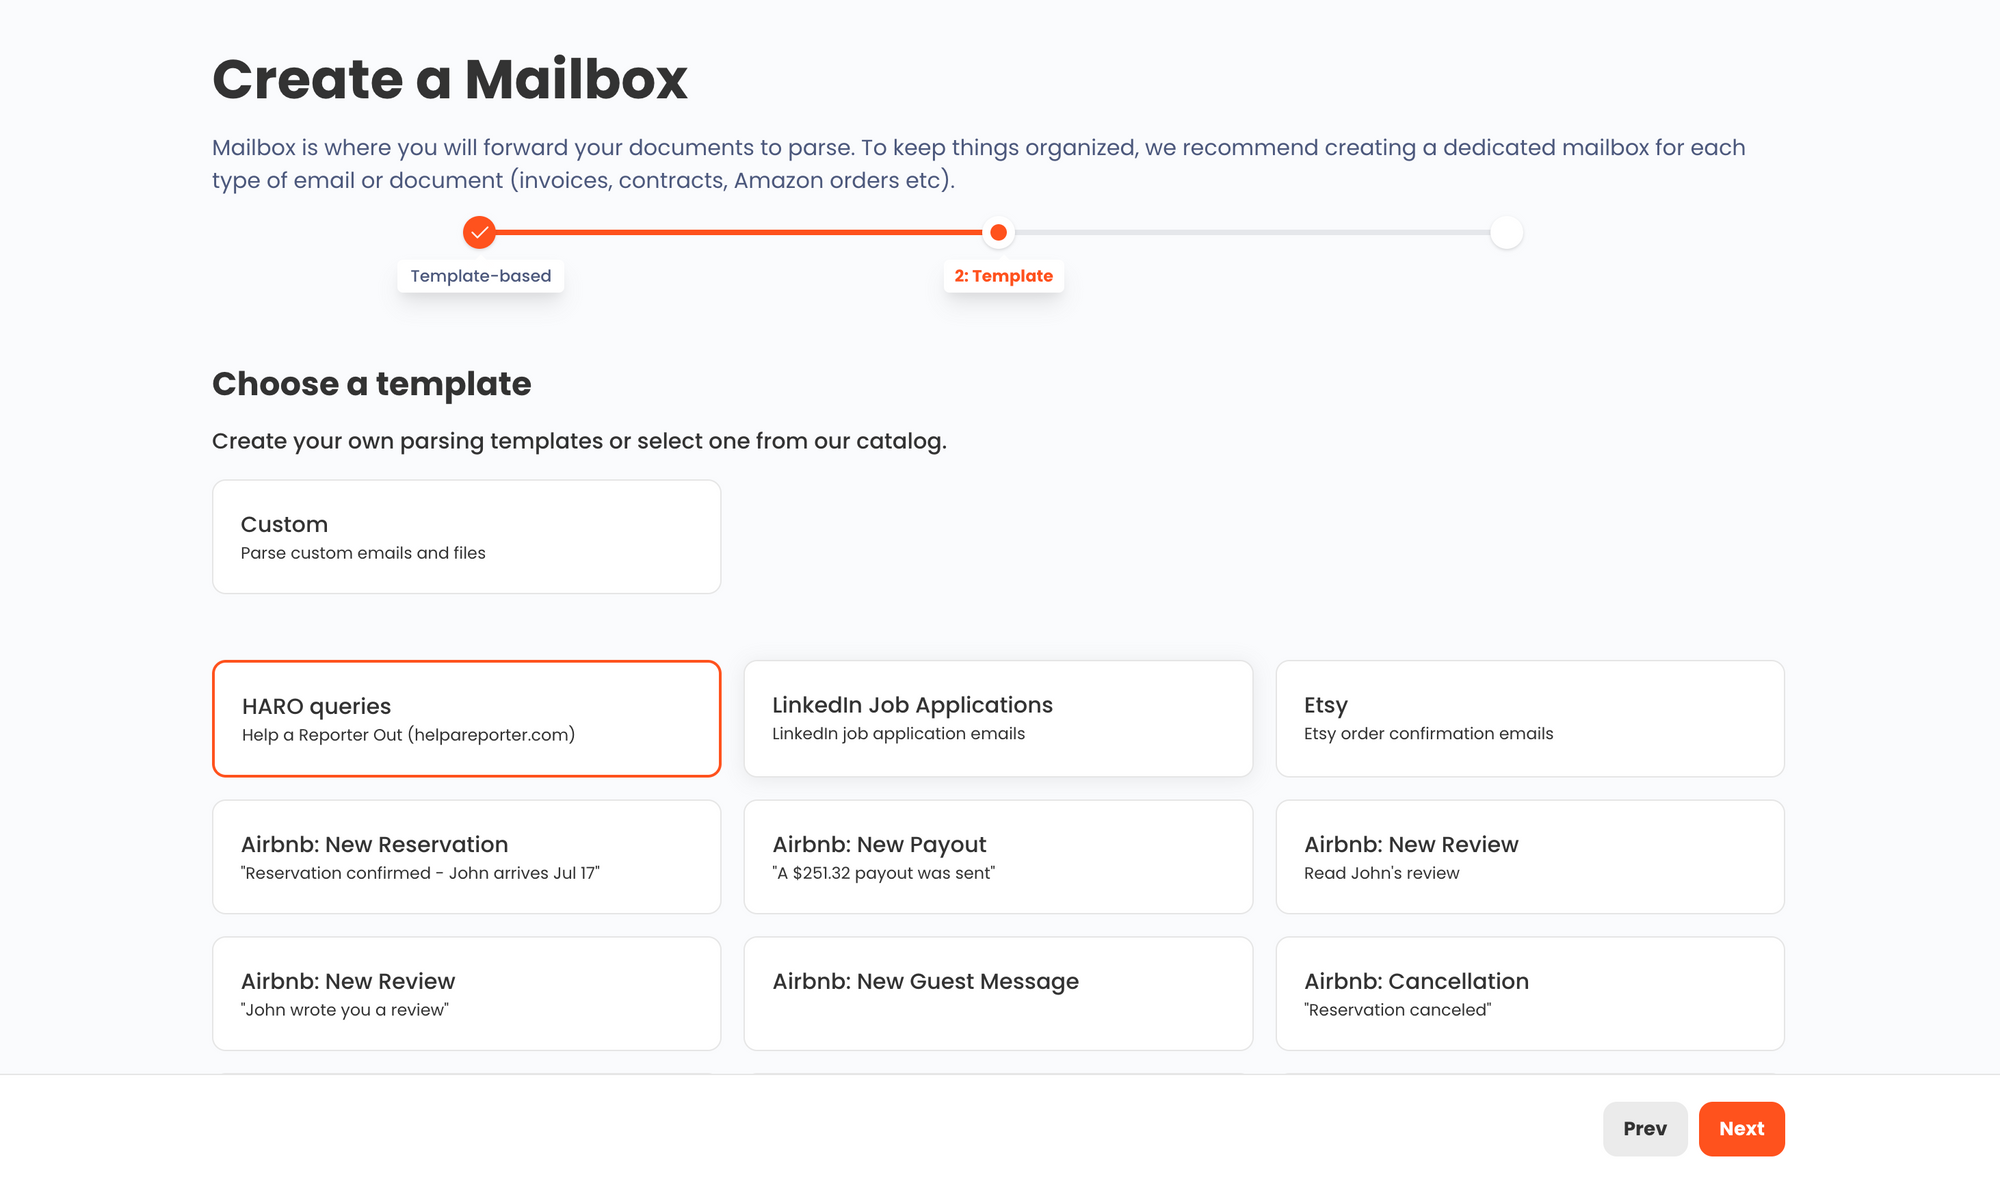Click the Choose a template heading
Image resolution: width=2000 pixels, height=1183 pixels.
(x=371, y=384)
